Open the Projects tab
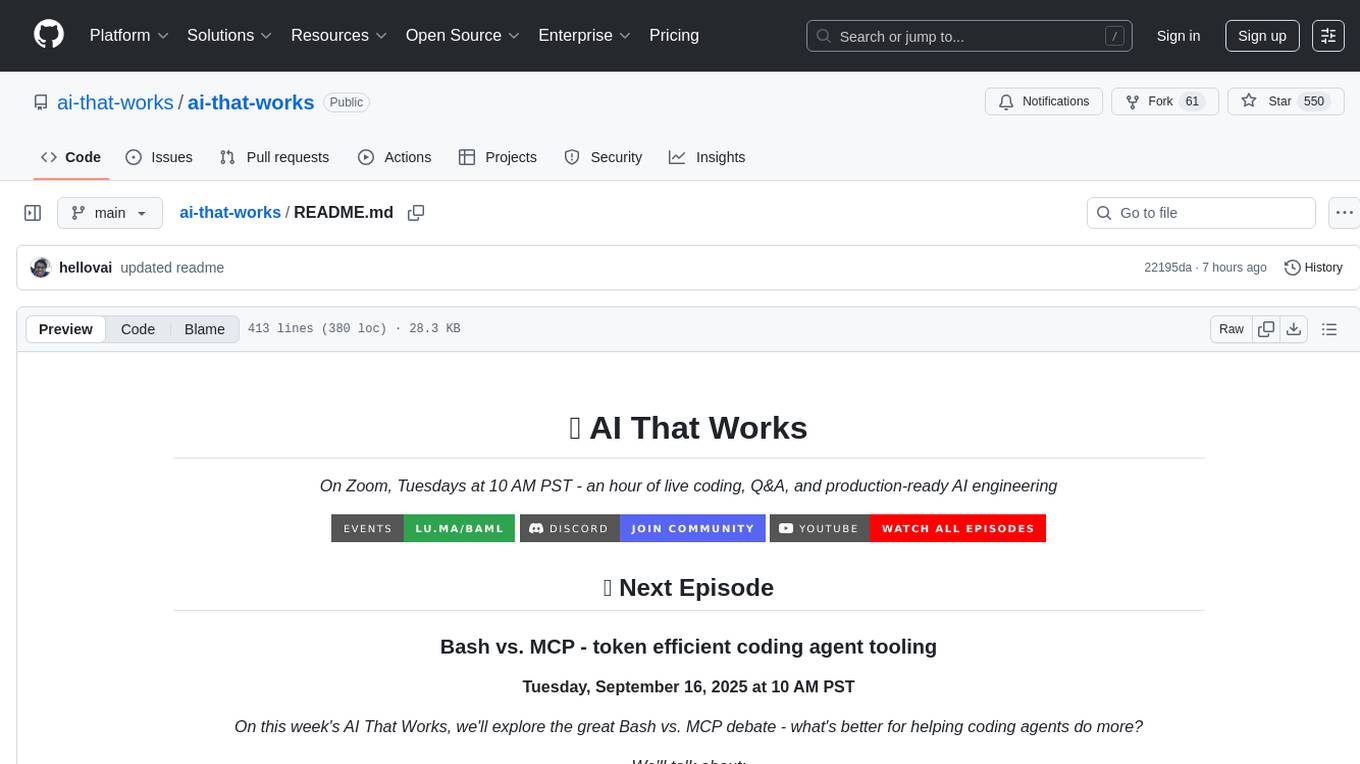 click(x=498, y=157)
